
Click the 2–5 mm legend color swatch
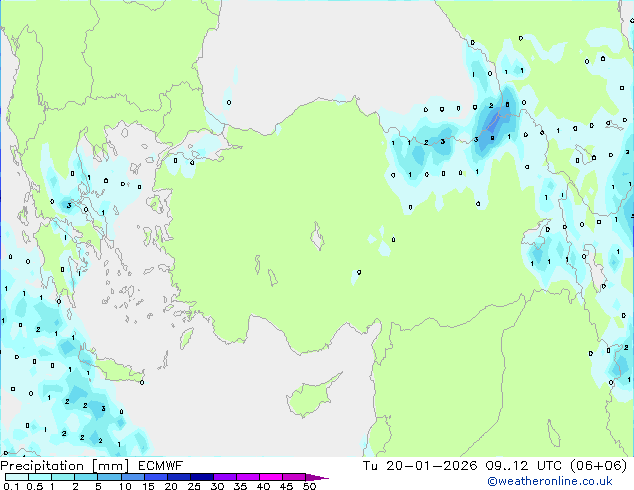86,477
